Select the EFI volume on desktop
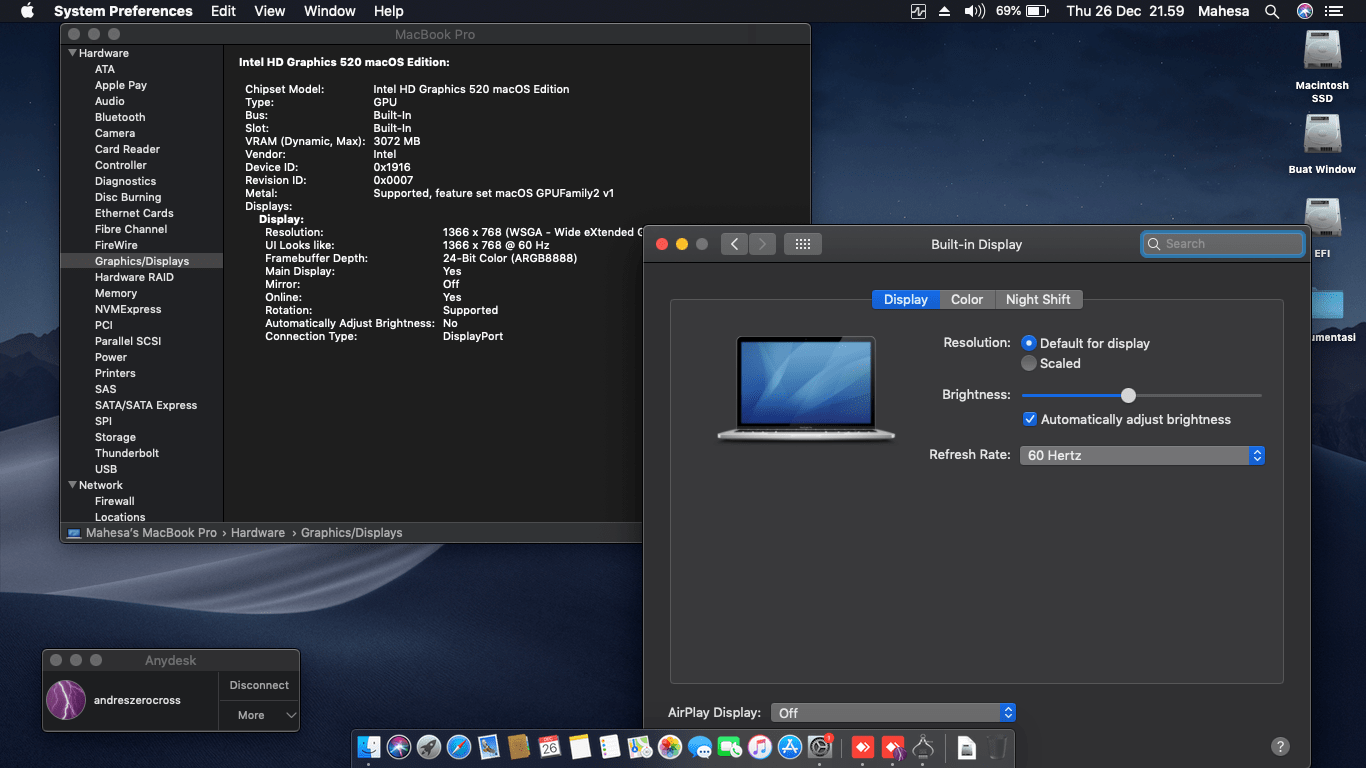 point(1322,228)
